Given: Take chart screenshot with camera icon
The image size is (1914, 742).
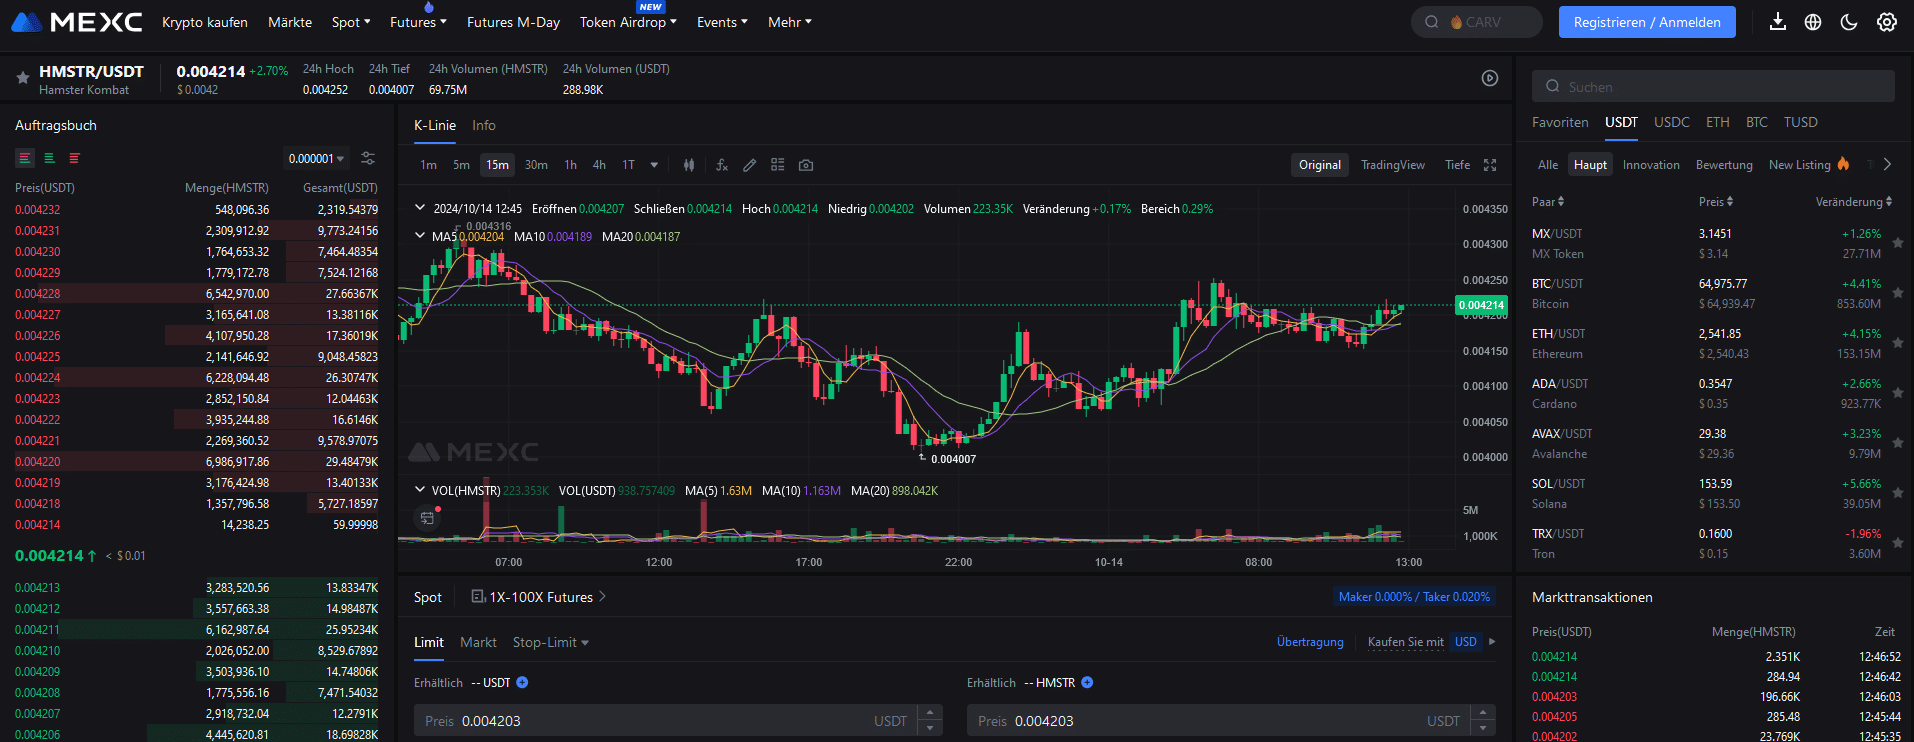Looking at the screenshot, I should tap(806, 165).
